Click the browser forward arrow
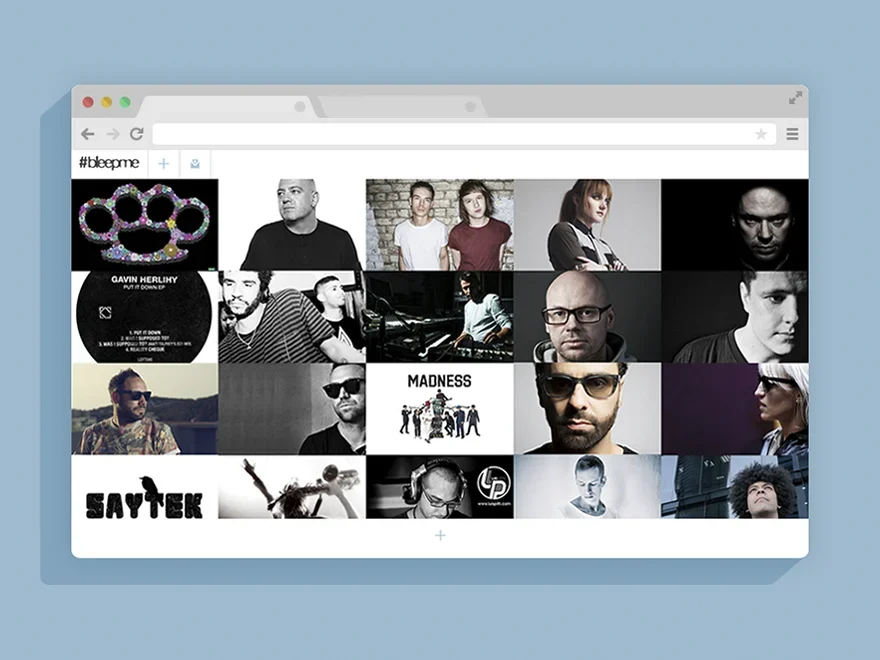The image size is (880, 660). [113, 134]
